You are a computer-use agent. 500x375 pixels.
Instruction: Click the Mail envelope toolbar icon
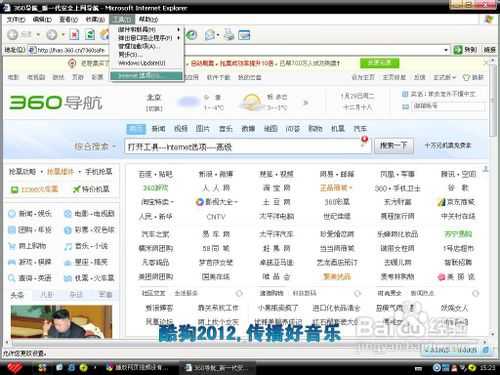point(210,35)
